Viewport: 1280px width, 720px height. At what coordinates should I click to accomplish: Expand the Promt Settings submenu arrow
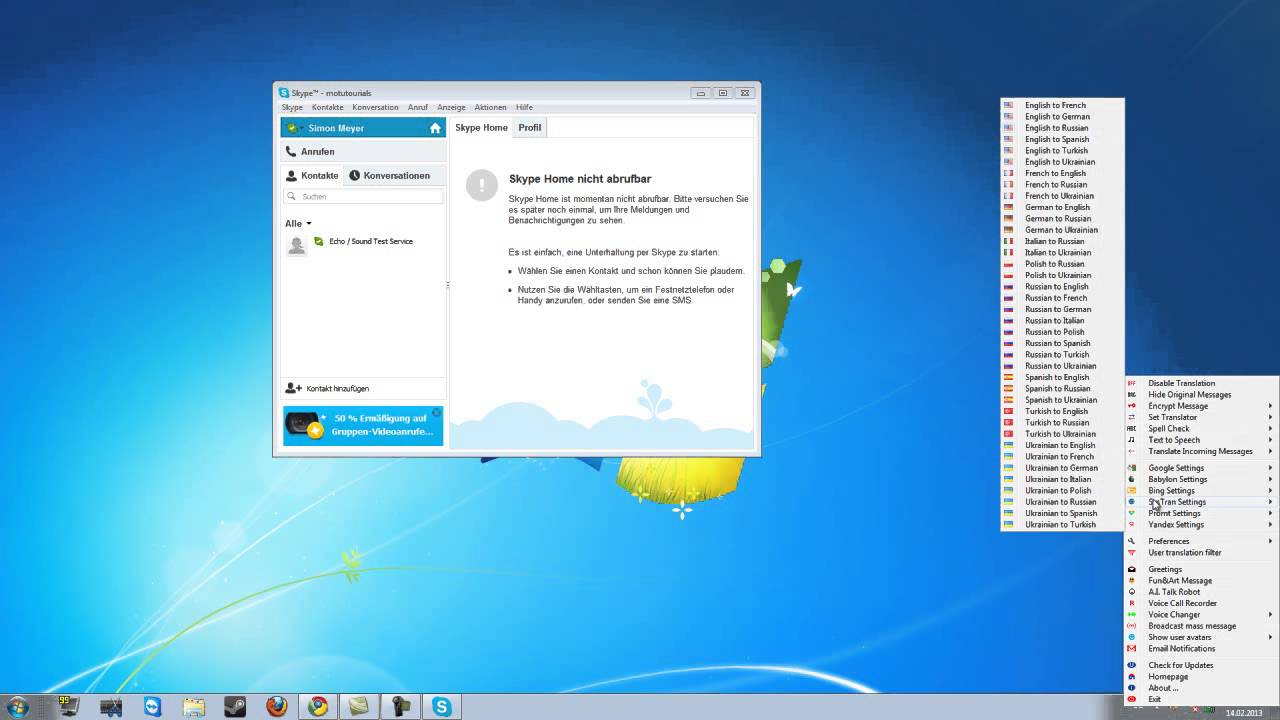(x=1271, y=513)
